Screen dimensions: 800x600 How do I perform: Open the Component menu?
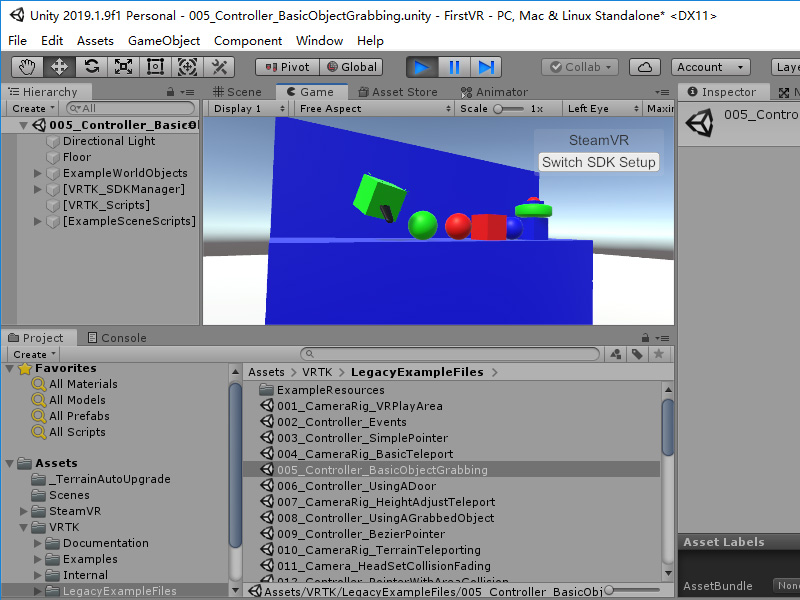(248, 40)
